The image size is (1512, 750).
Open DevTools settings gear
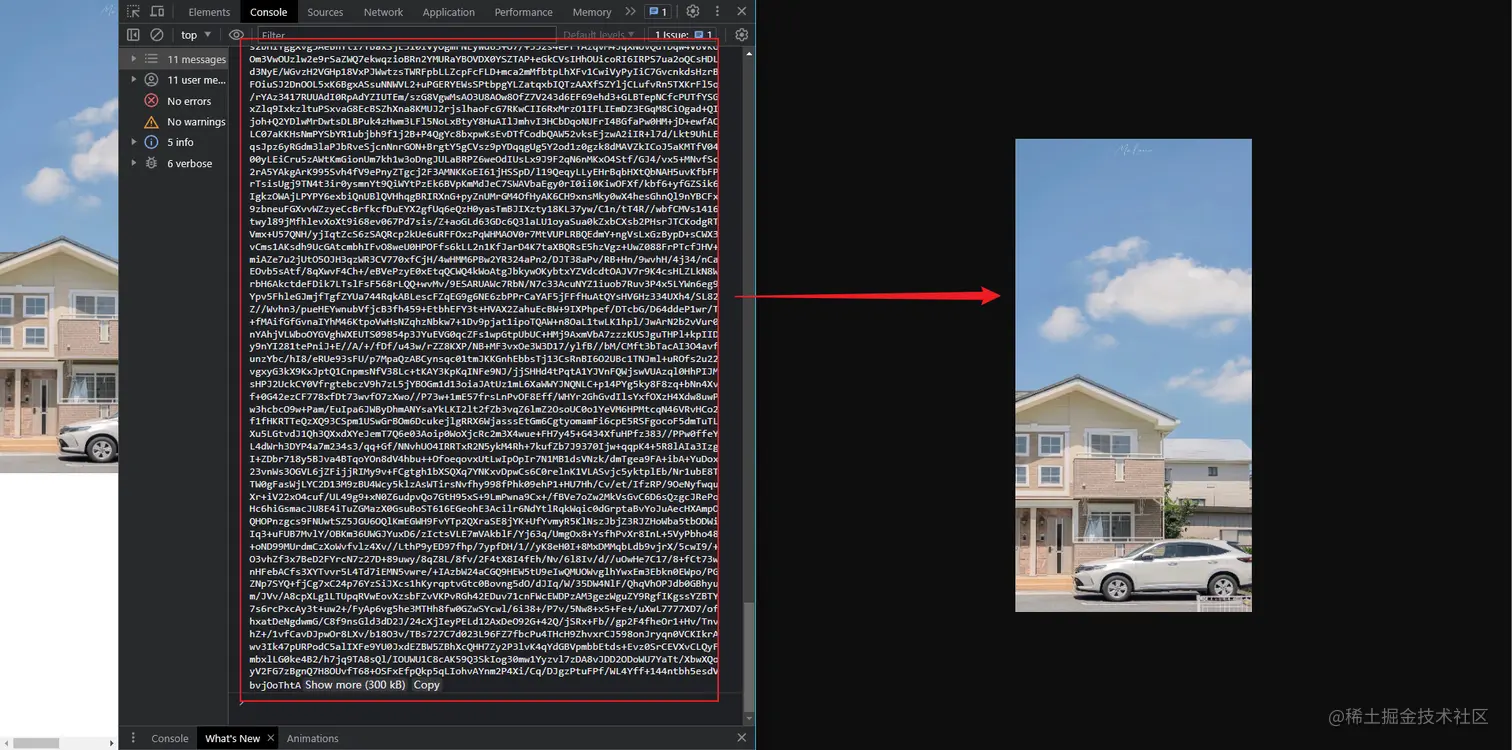pos(694,11)
